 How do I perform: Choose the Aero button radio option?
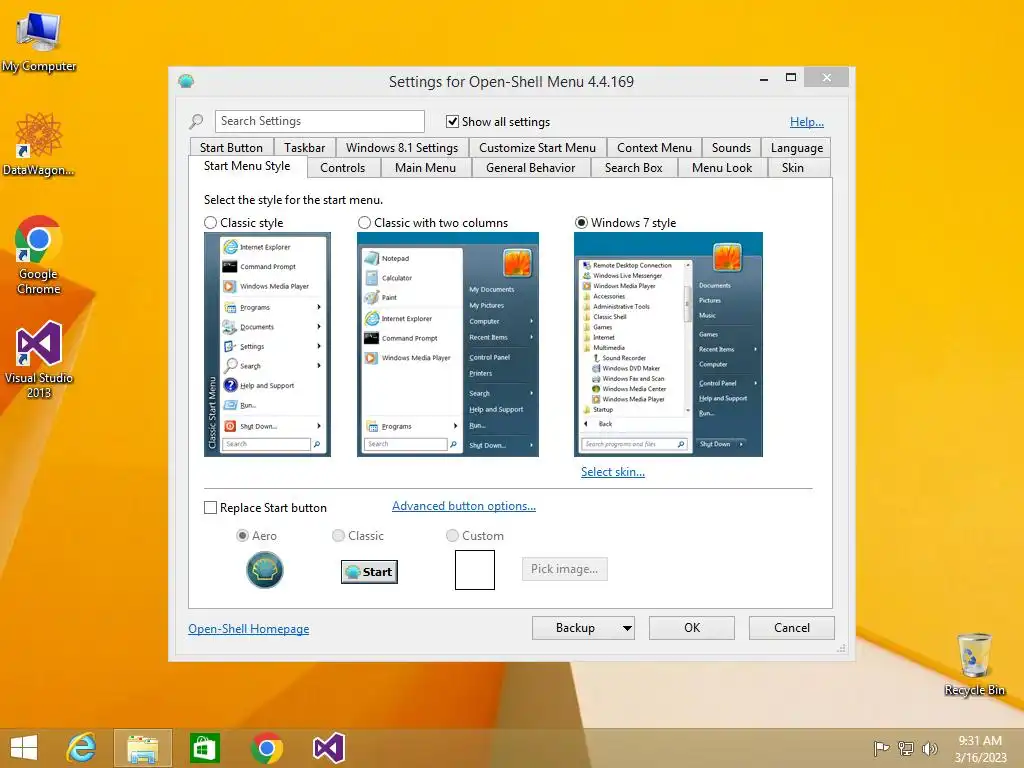[x=242, y=536]
